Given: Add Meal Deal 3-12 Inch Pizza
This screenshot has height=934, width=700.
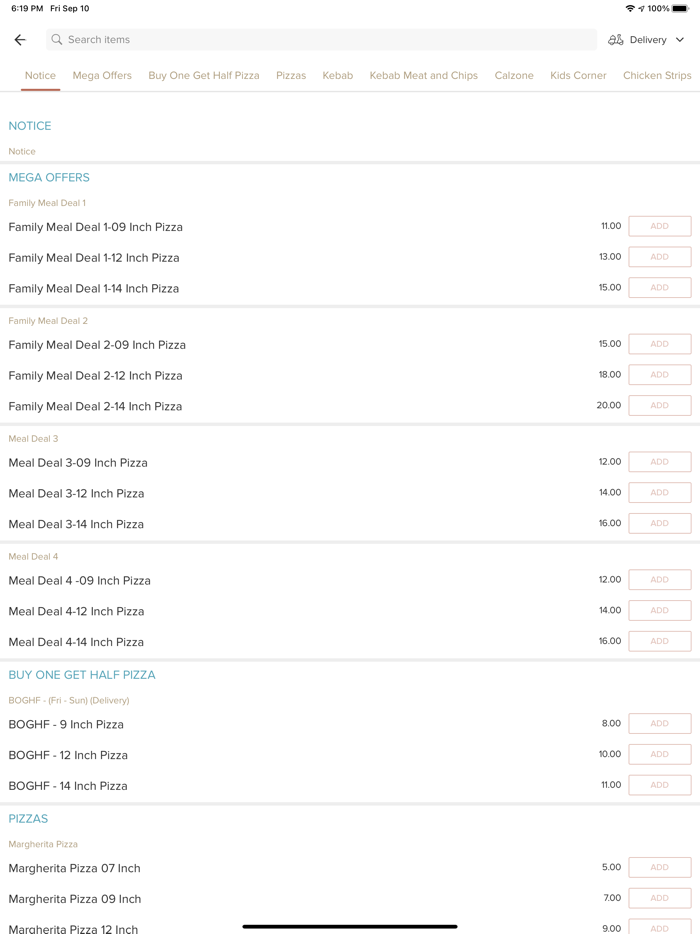Looking at the screenshot, I should [x=659, y=492].
